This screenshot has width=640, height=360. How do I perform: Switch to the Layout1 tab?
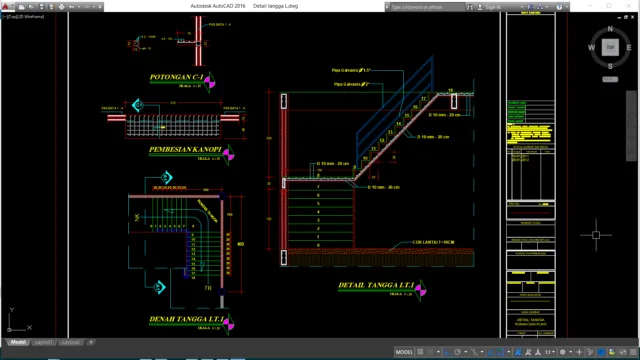43,342
